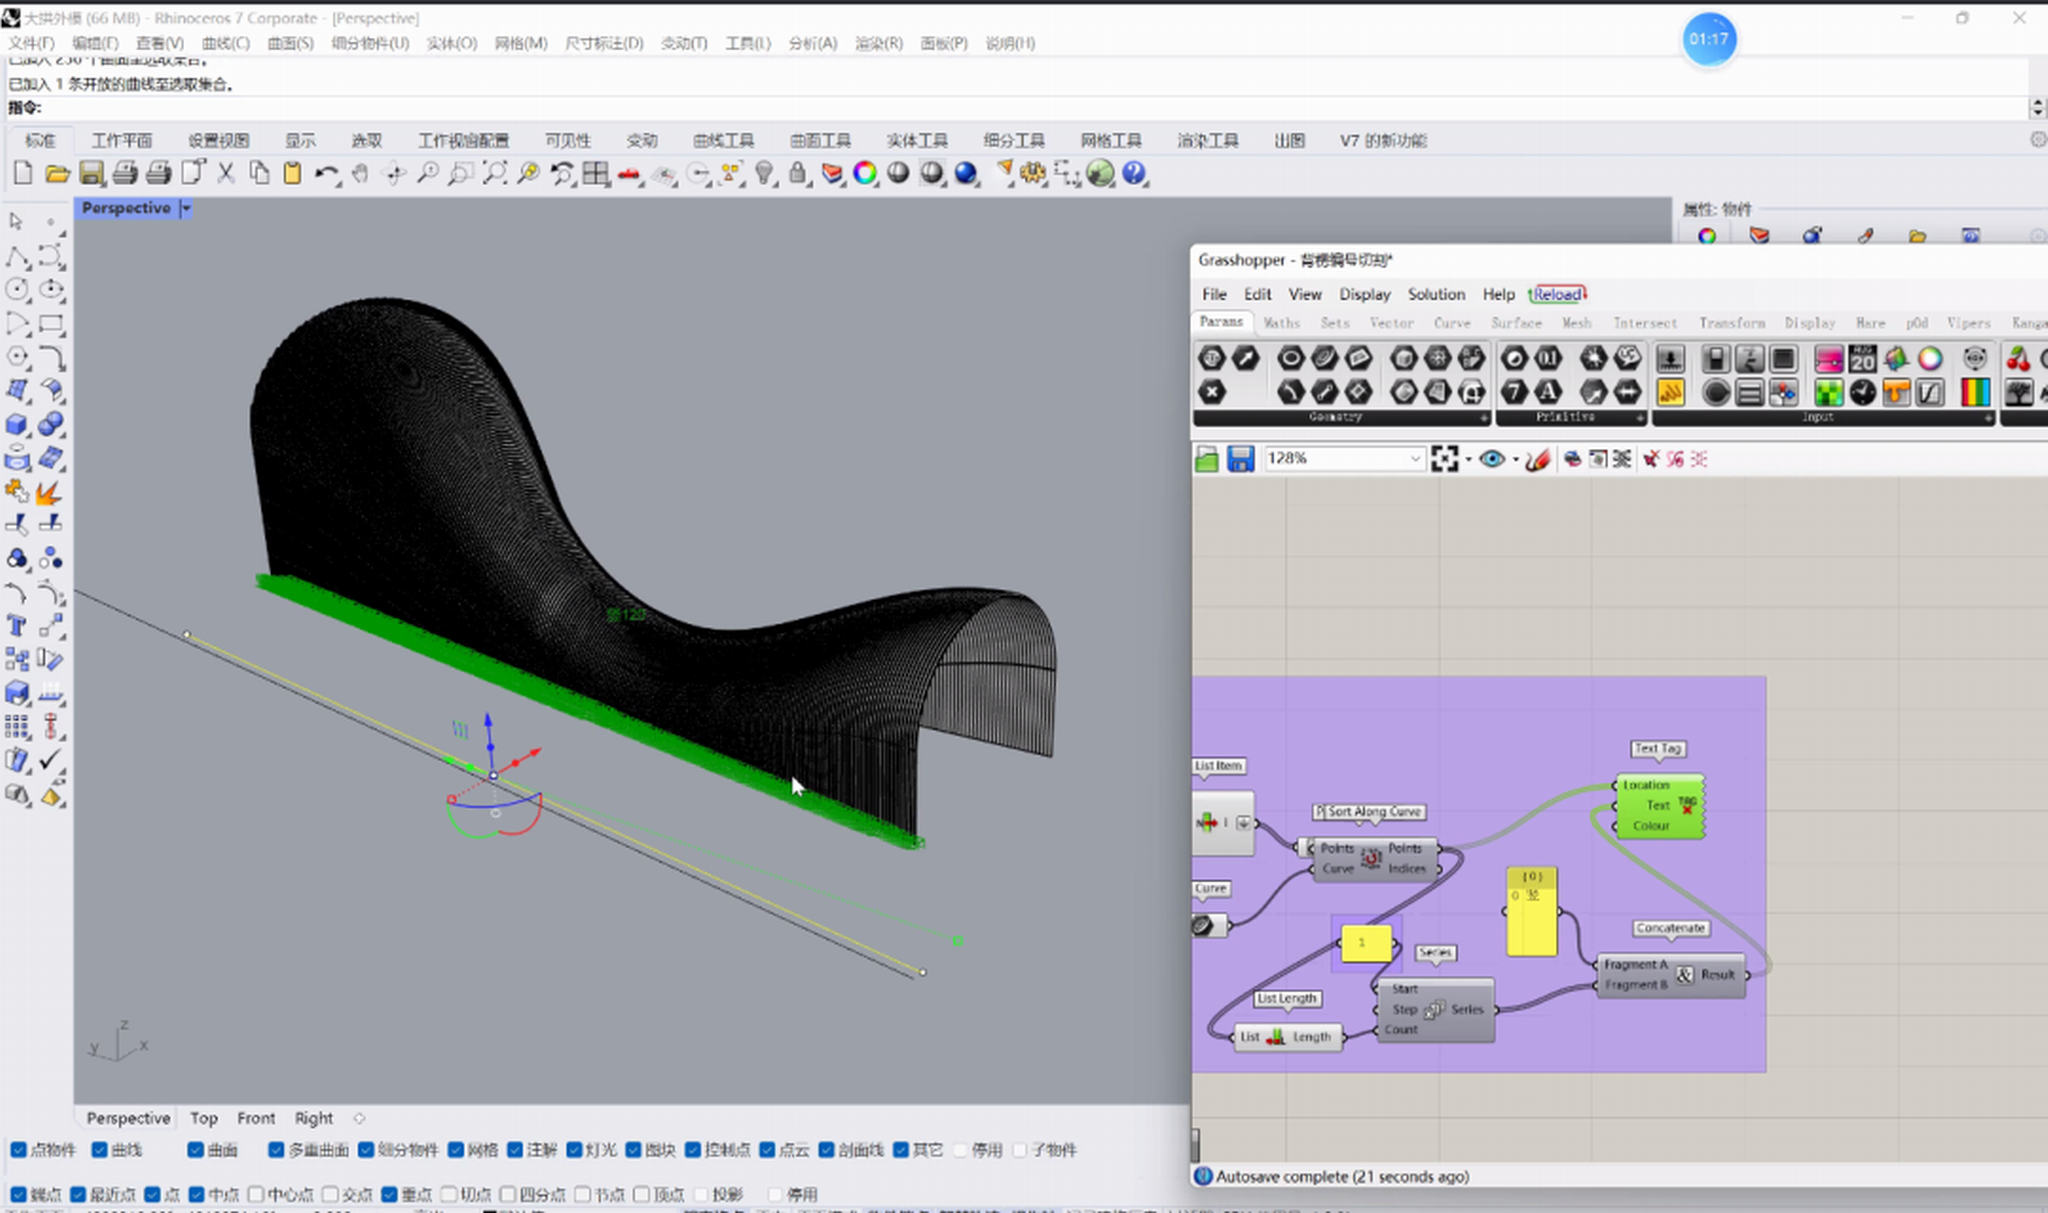Screen dimensions: 2048x1213
Task: Click the Grasshopper save document icon
Action: 1240,459
